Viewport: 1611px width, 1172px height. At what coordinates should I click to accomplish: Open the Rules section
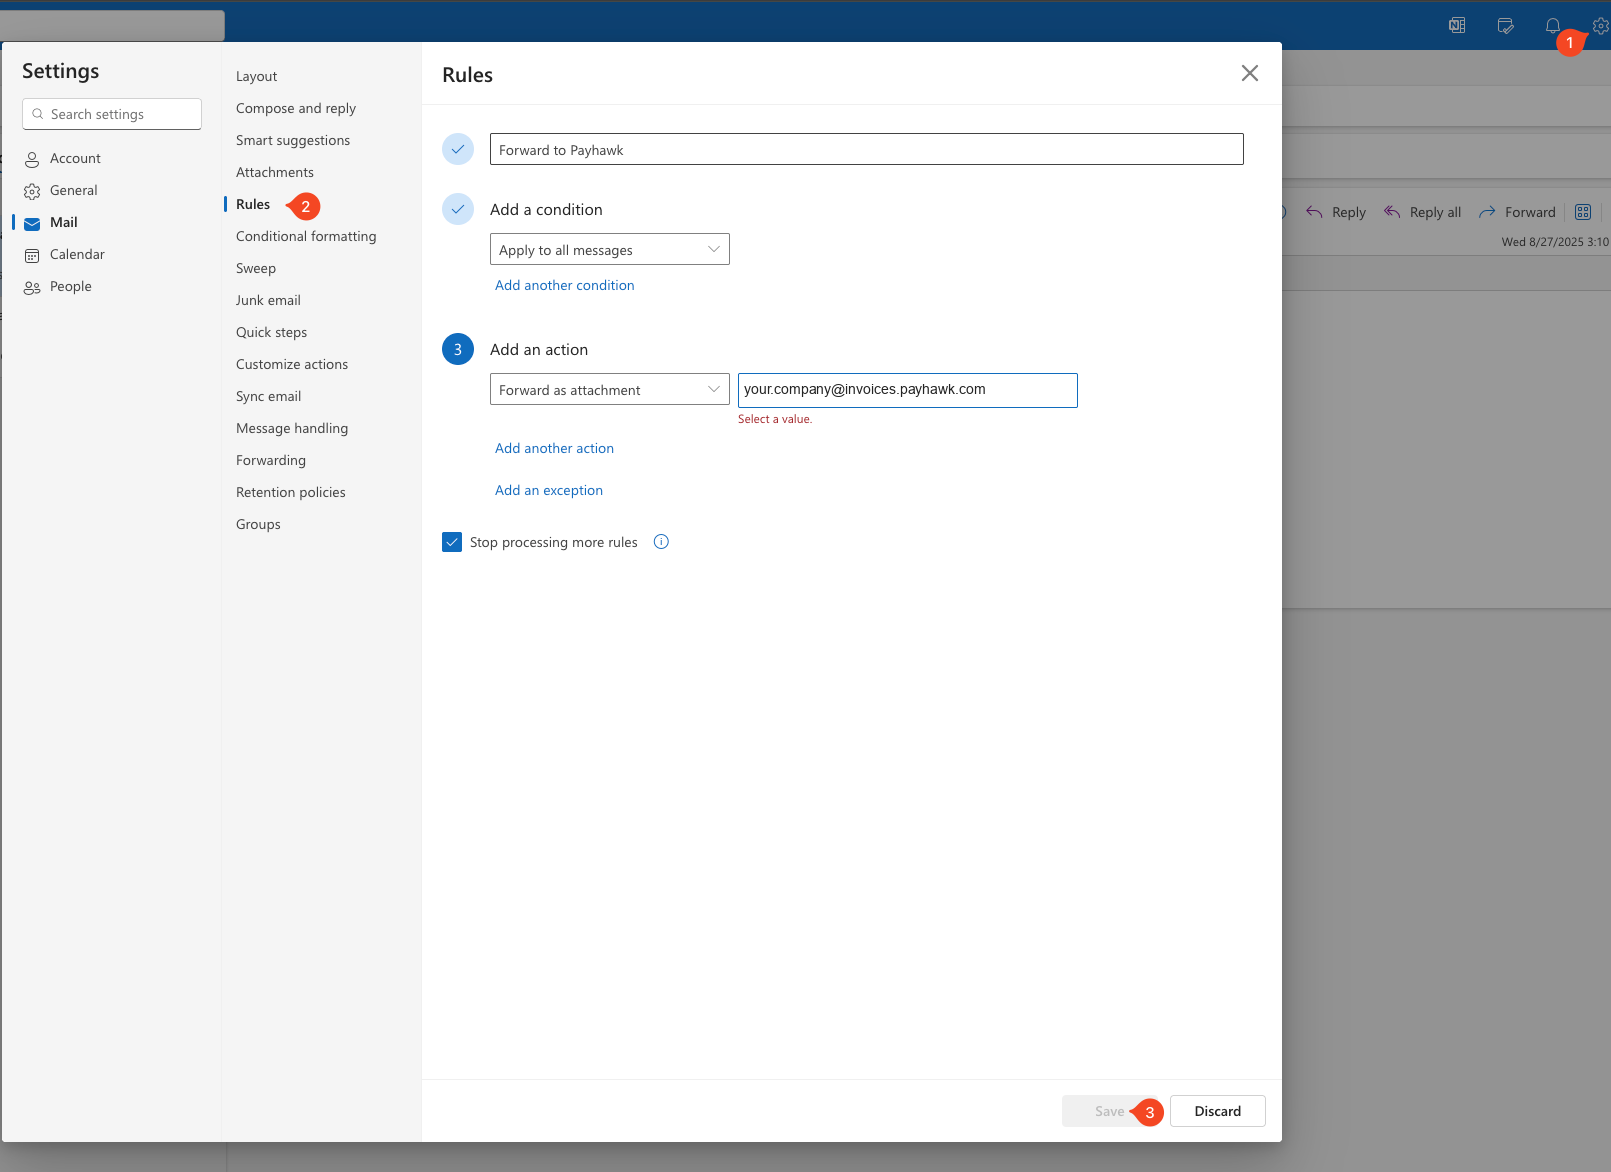pyautogui.click(x=253, y=204)
